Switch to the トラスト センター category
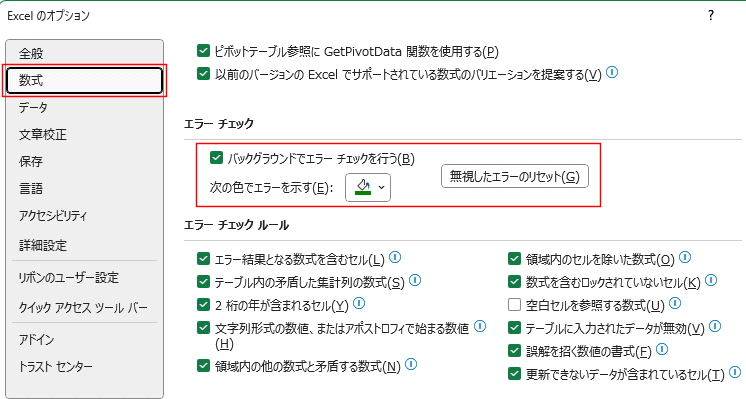 click(55, 367)
